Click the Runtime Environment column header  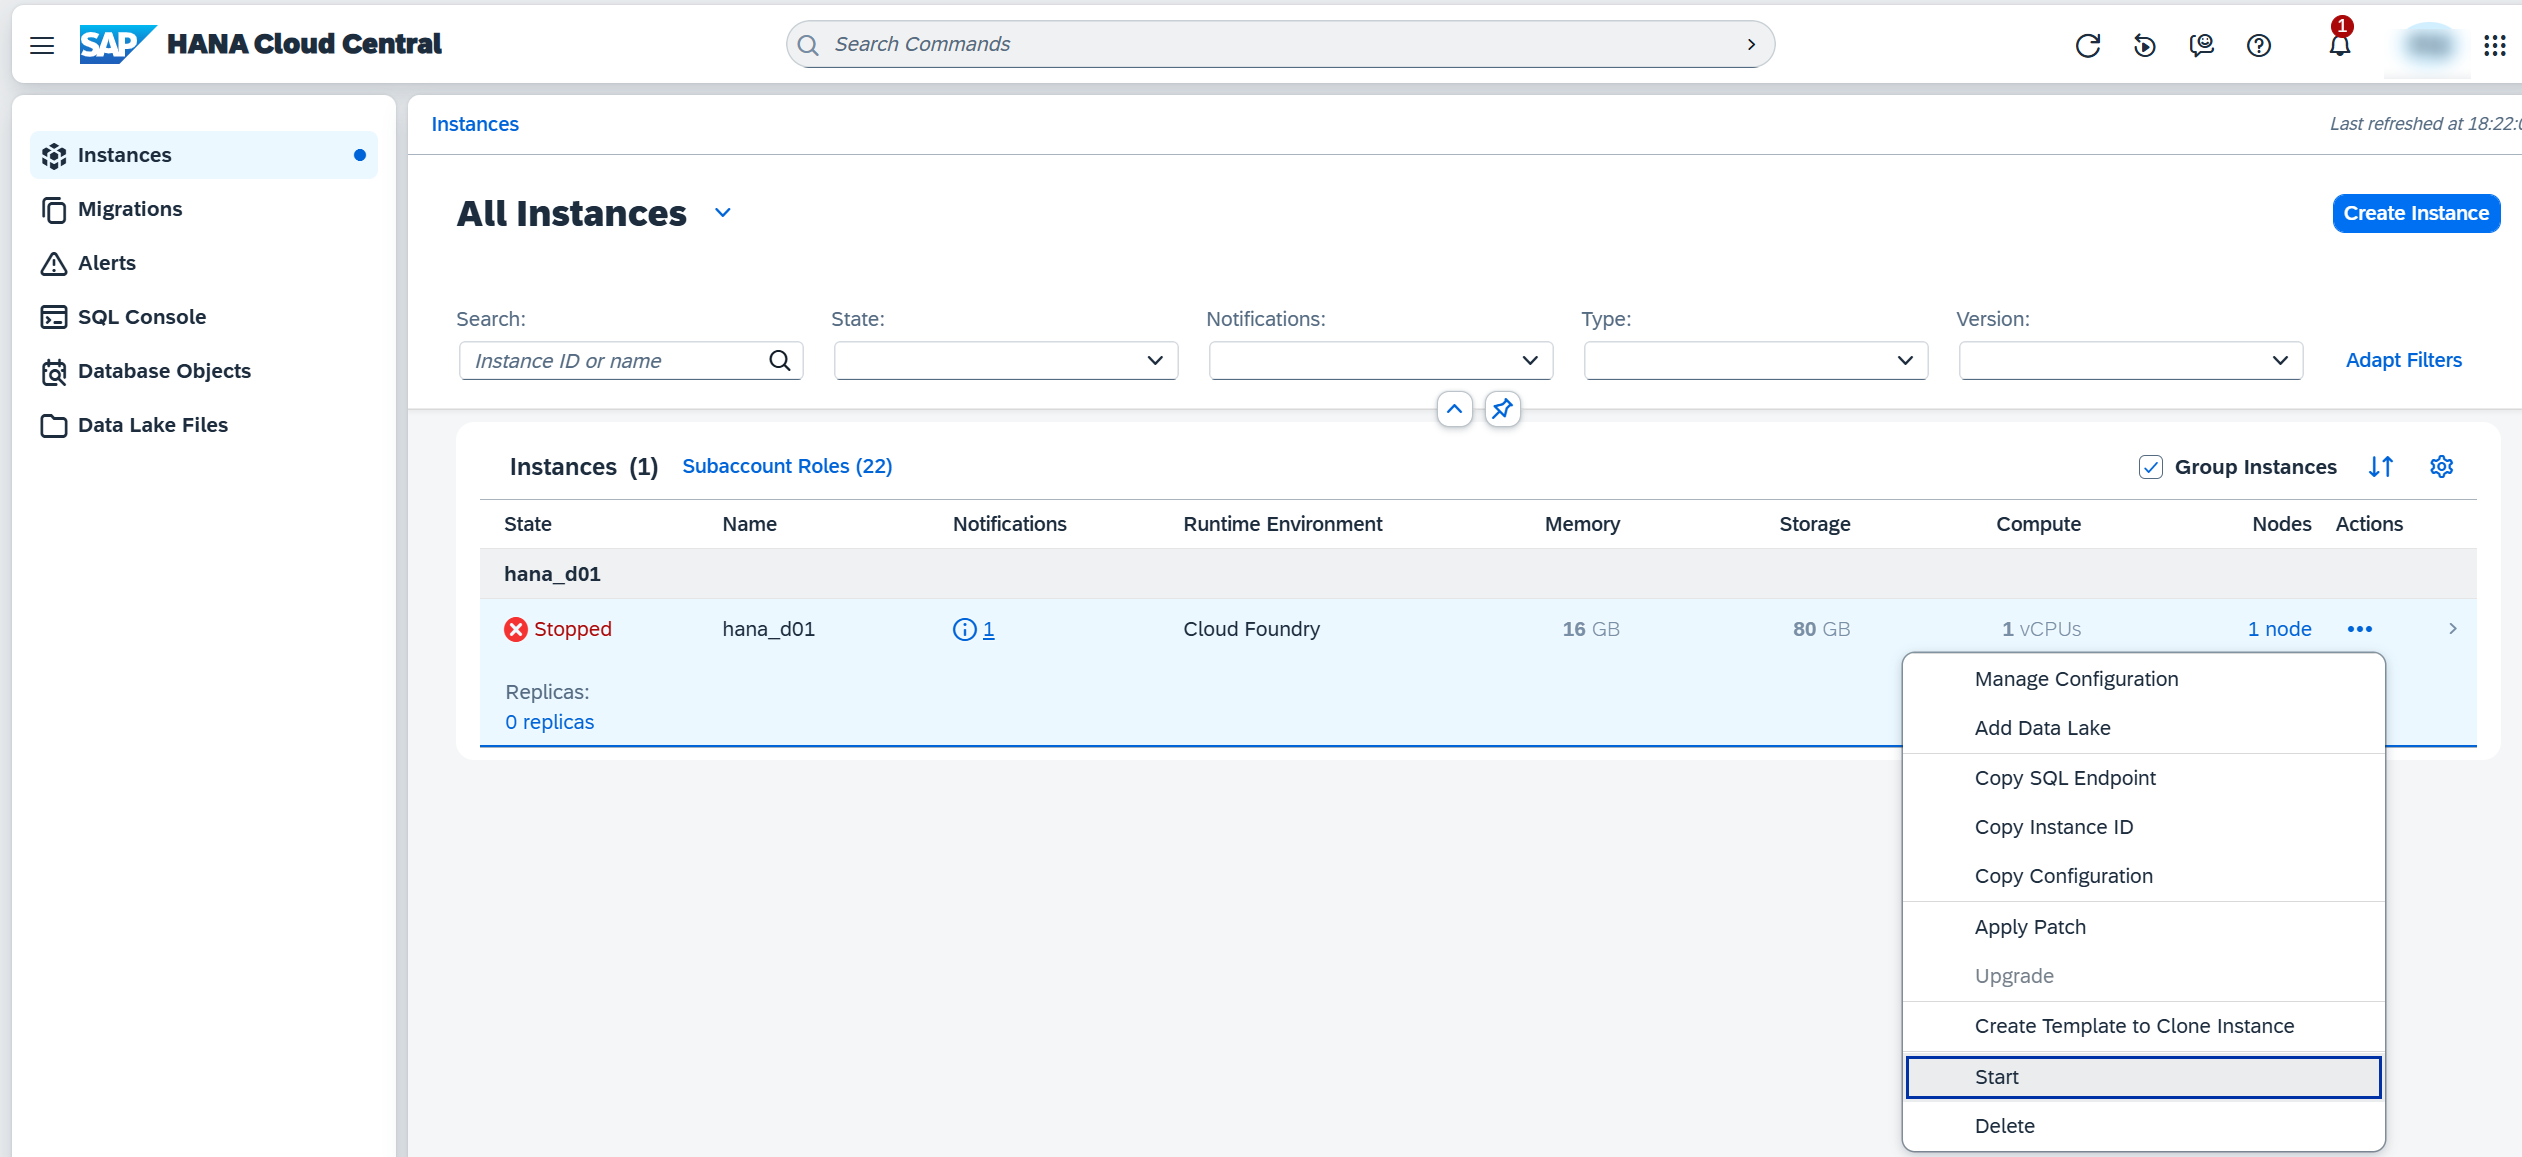click(x=1283, y=524)
